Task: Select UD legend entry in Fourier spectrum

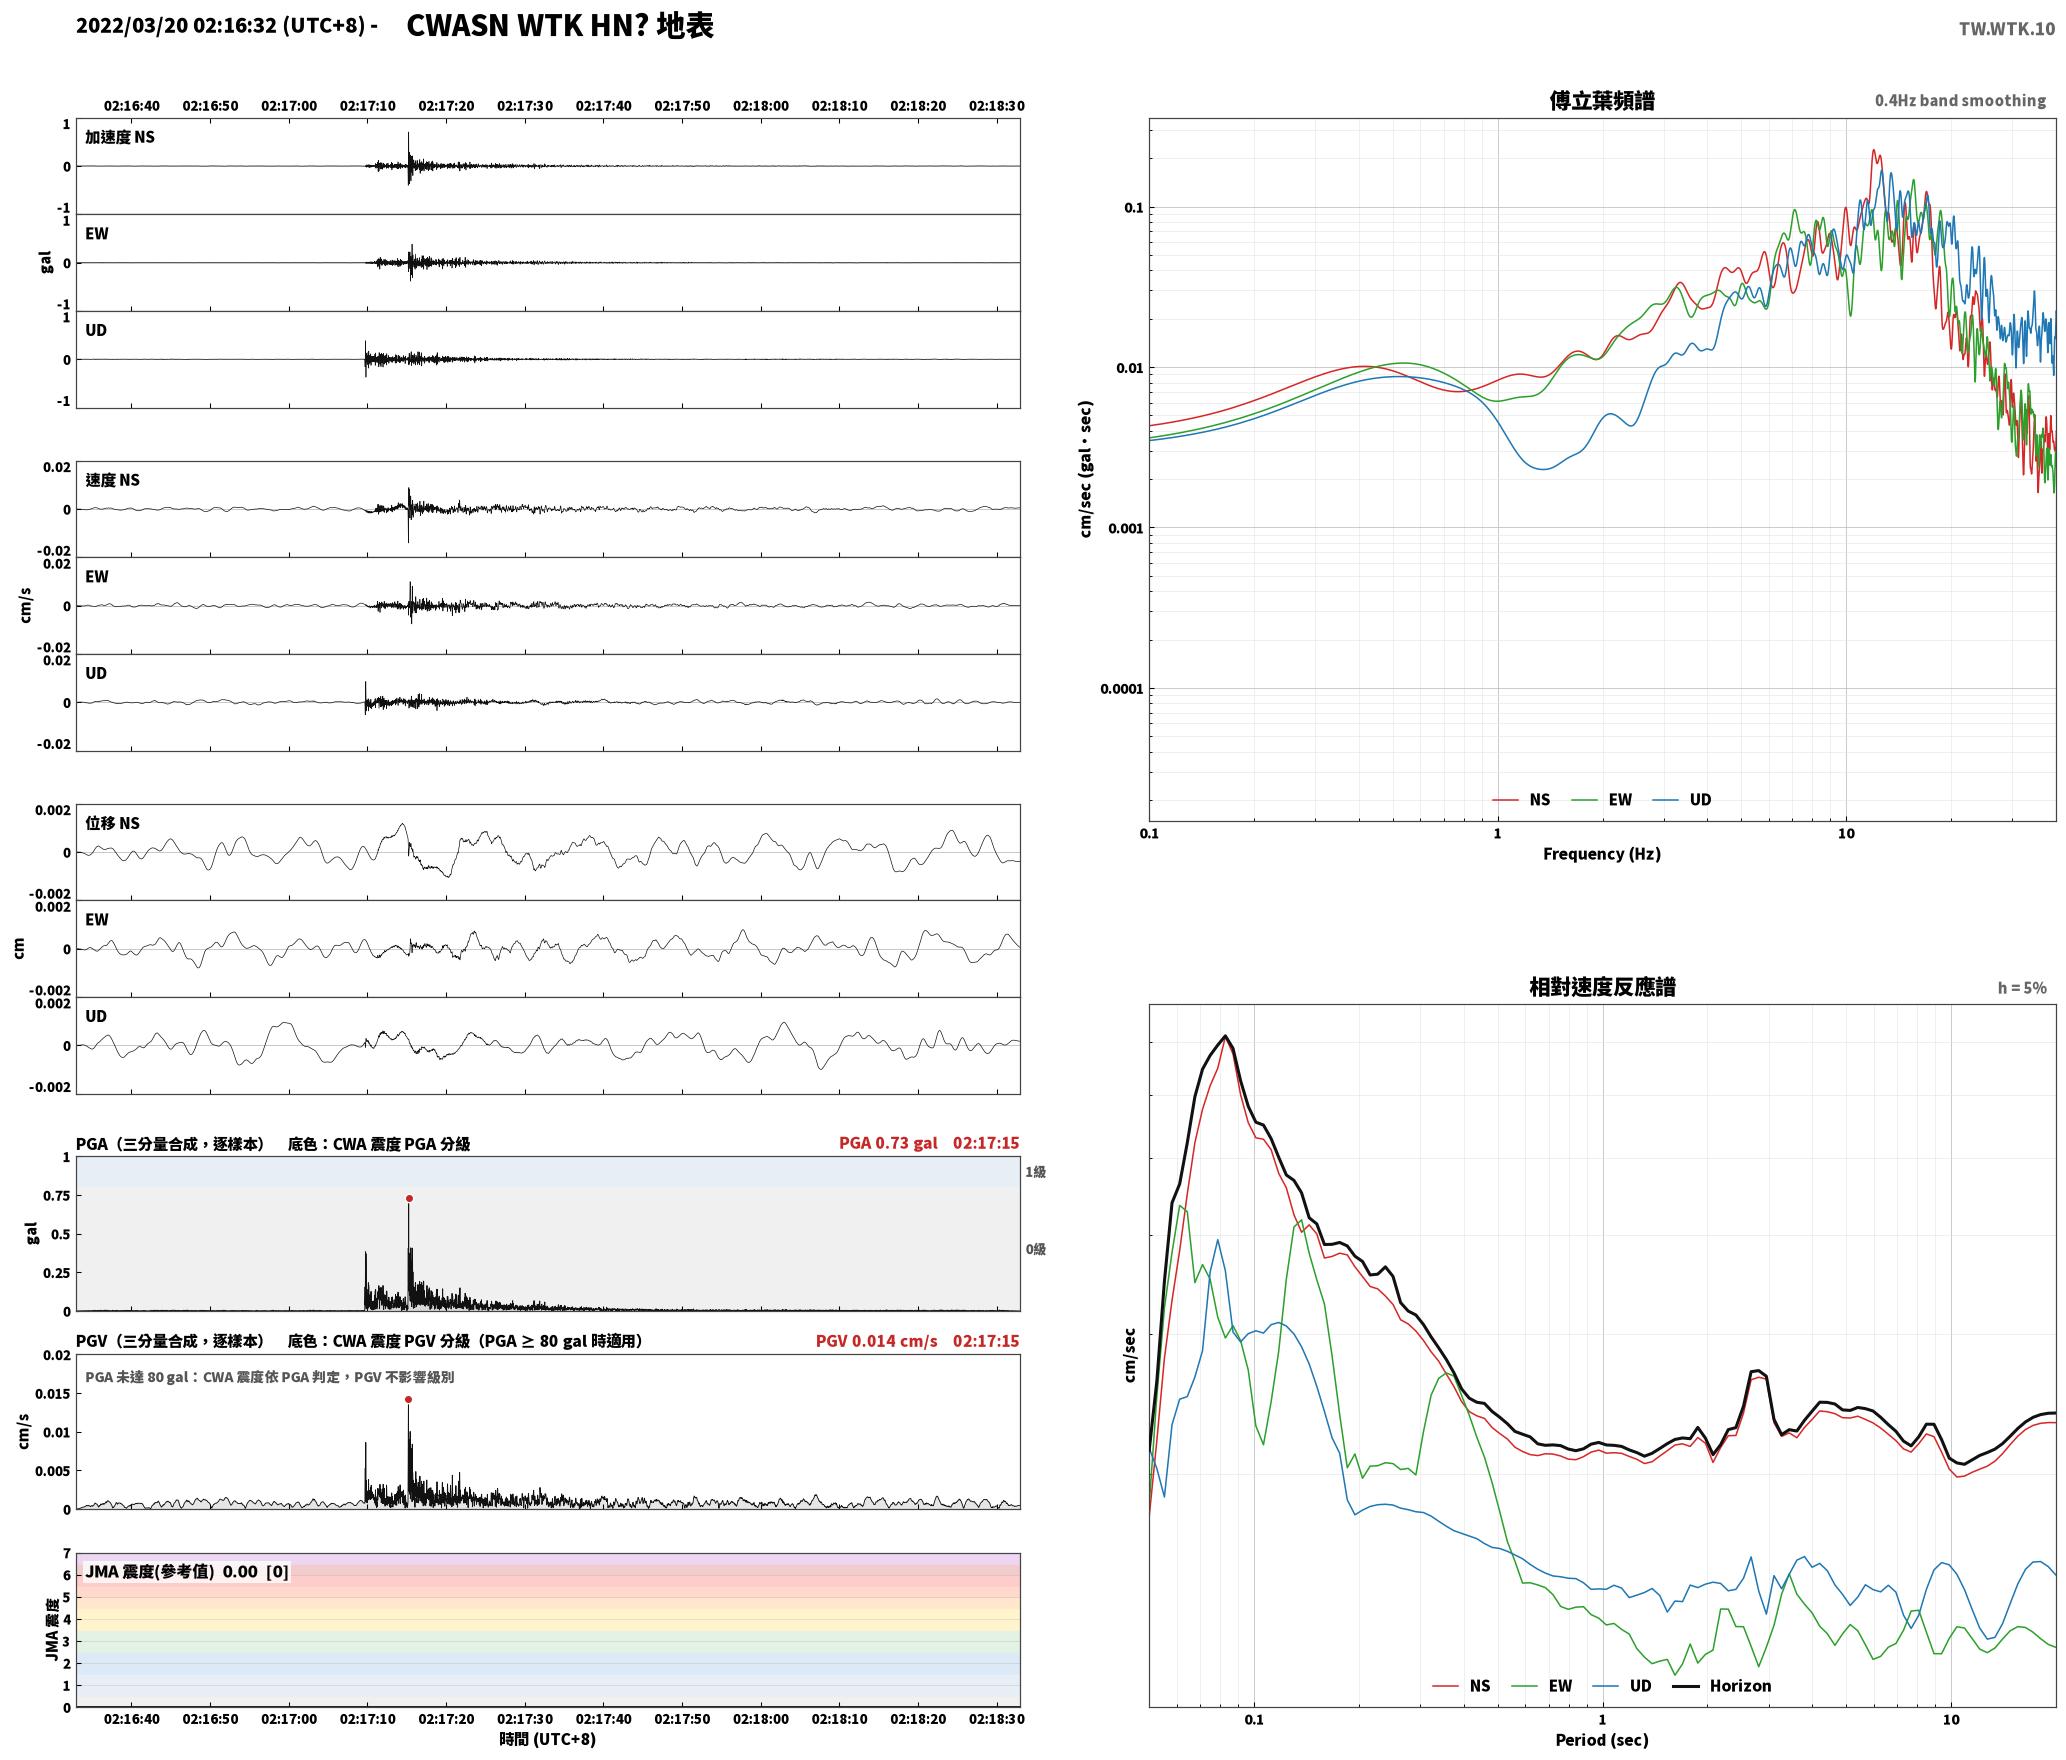Action: click(1682, 800)
